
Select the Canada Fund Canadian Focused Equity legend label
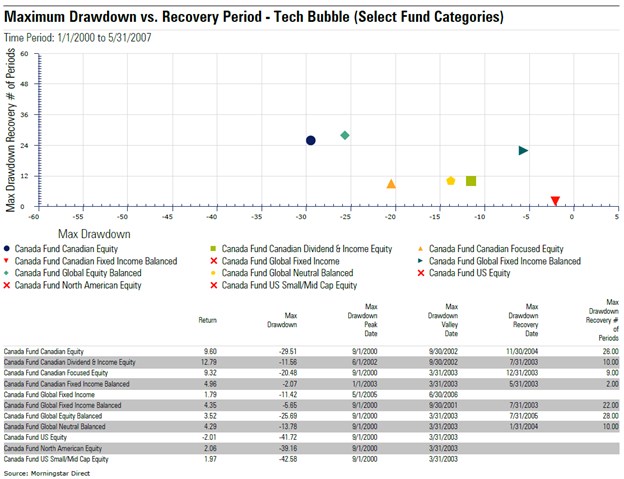point(497,249)
